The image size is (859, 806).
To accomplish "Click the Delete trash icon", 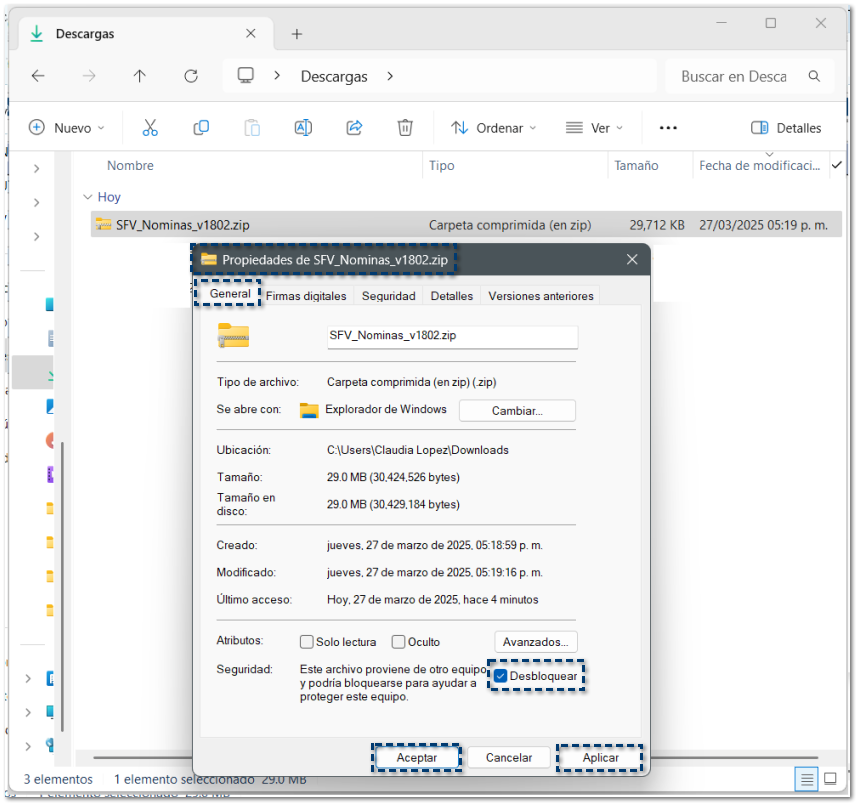I will (405, 128).
